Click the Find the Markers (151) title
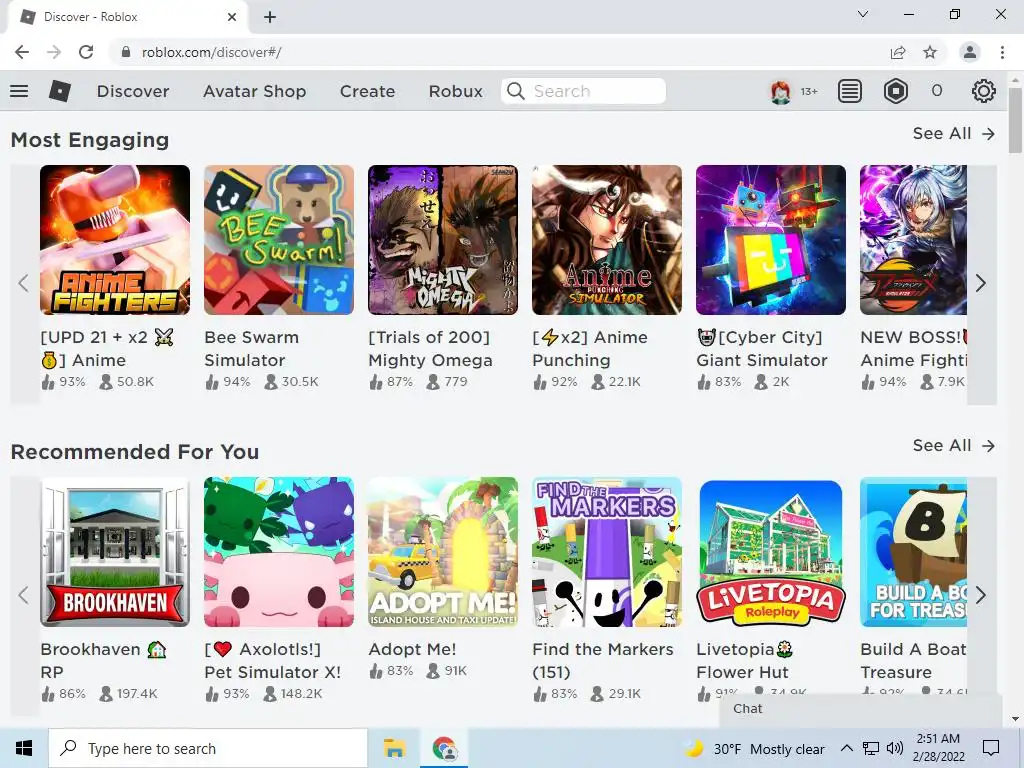Image resolution: width=1024 pixels, height=768 pixels. click(x=603, y=660)
